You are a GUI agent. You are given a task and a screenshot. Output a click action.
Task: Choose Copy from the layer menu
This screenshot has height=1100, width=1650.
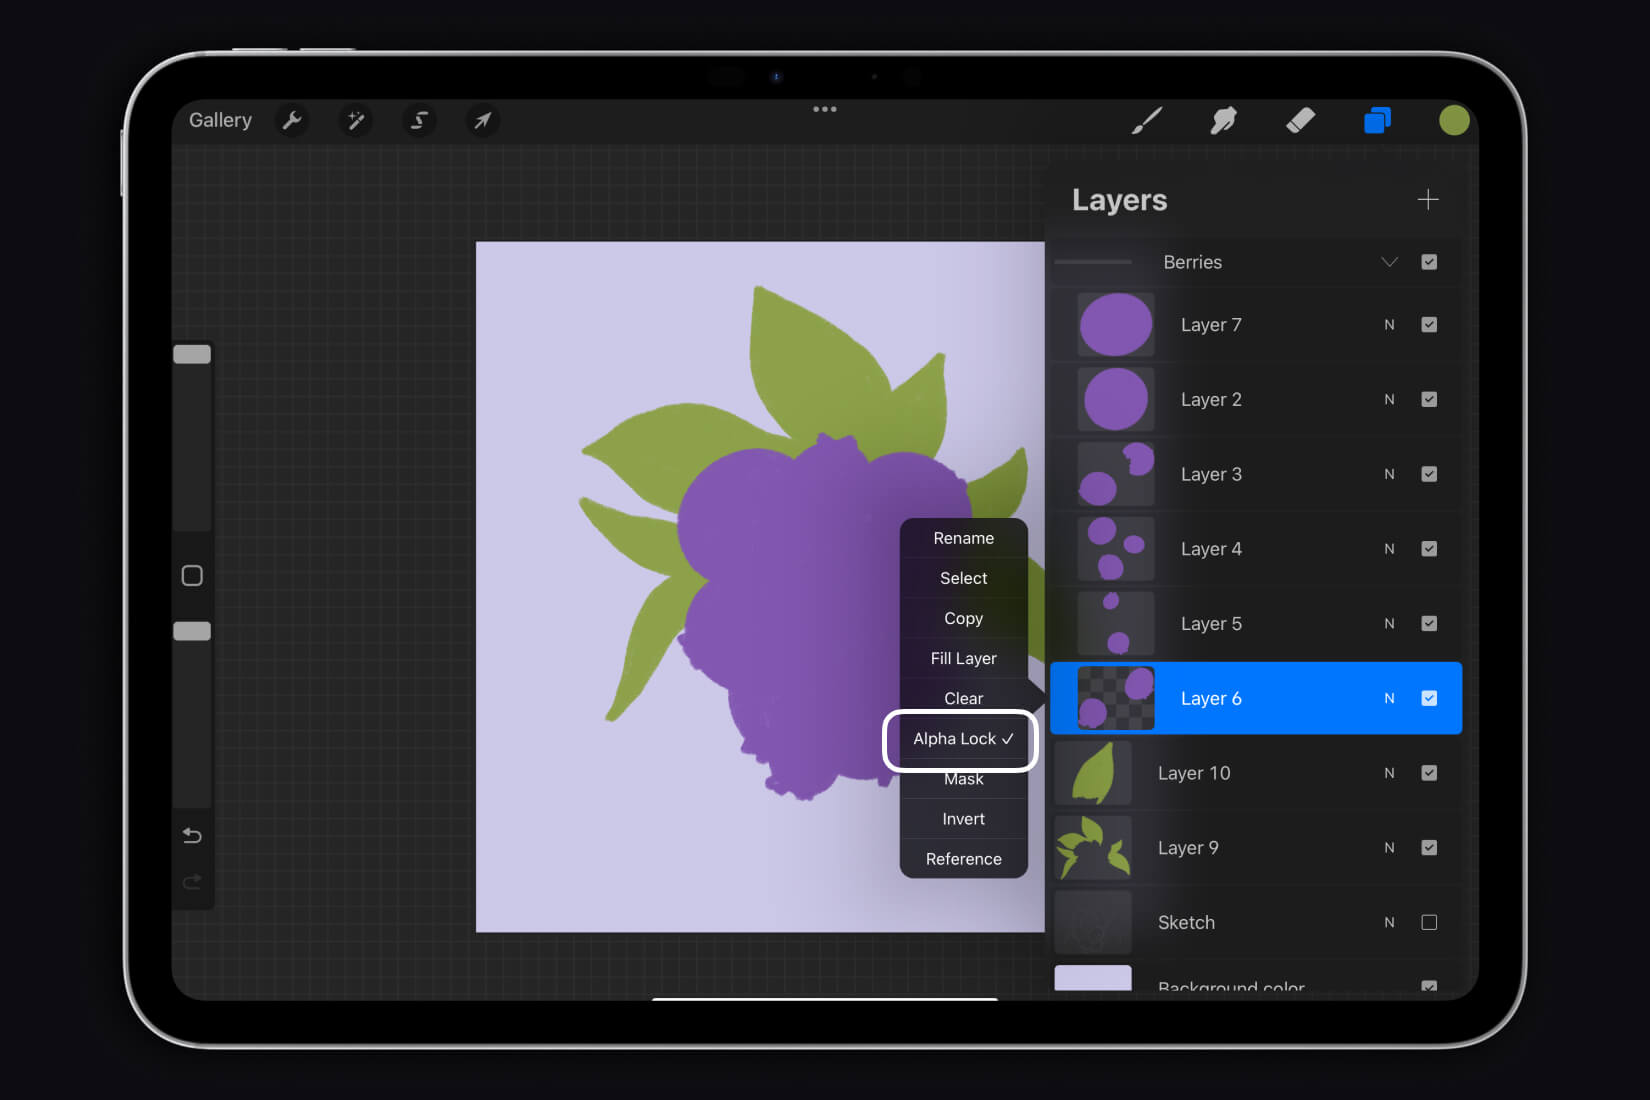964,618
